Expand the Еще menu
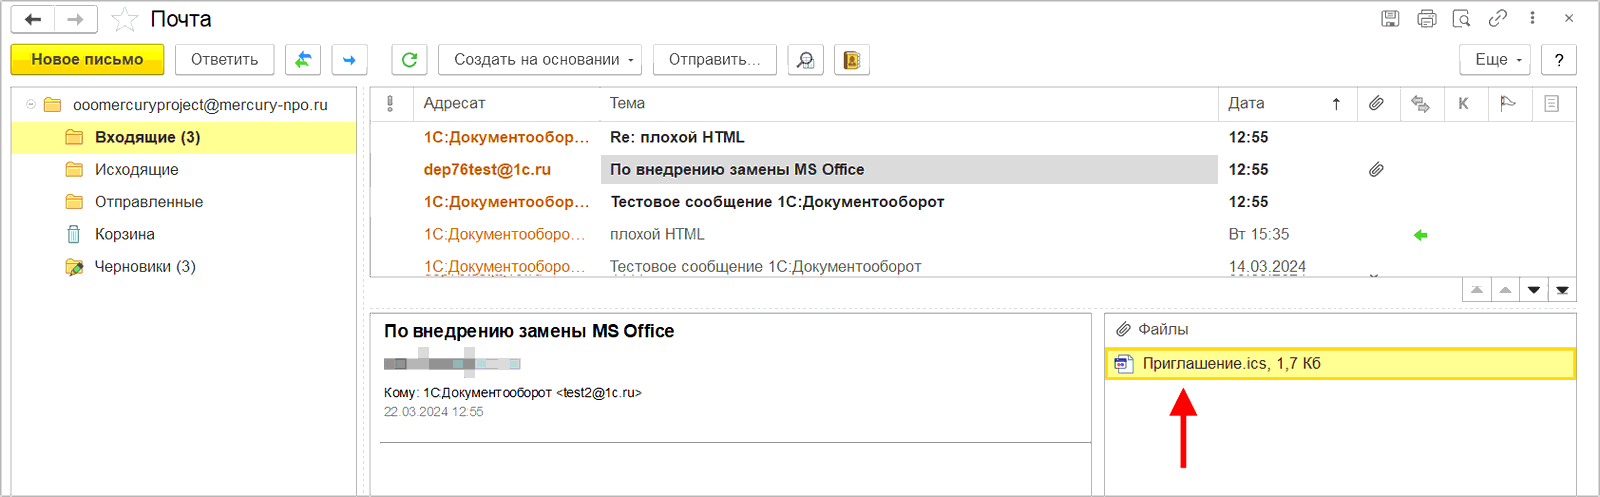 [1495, 60]
